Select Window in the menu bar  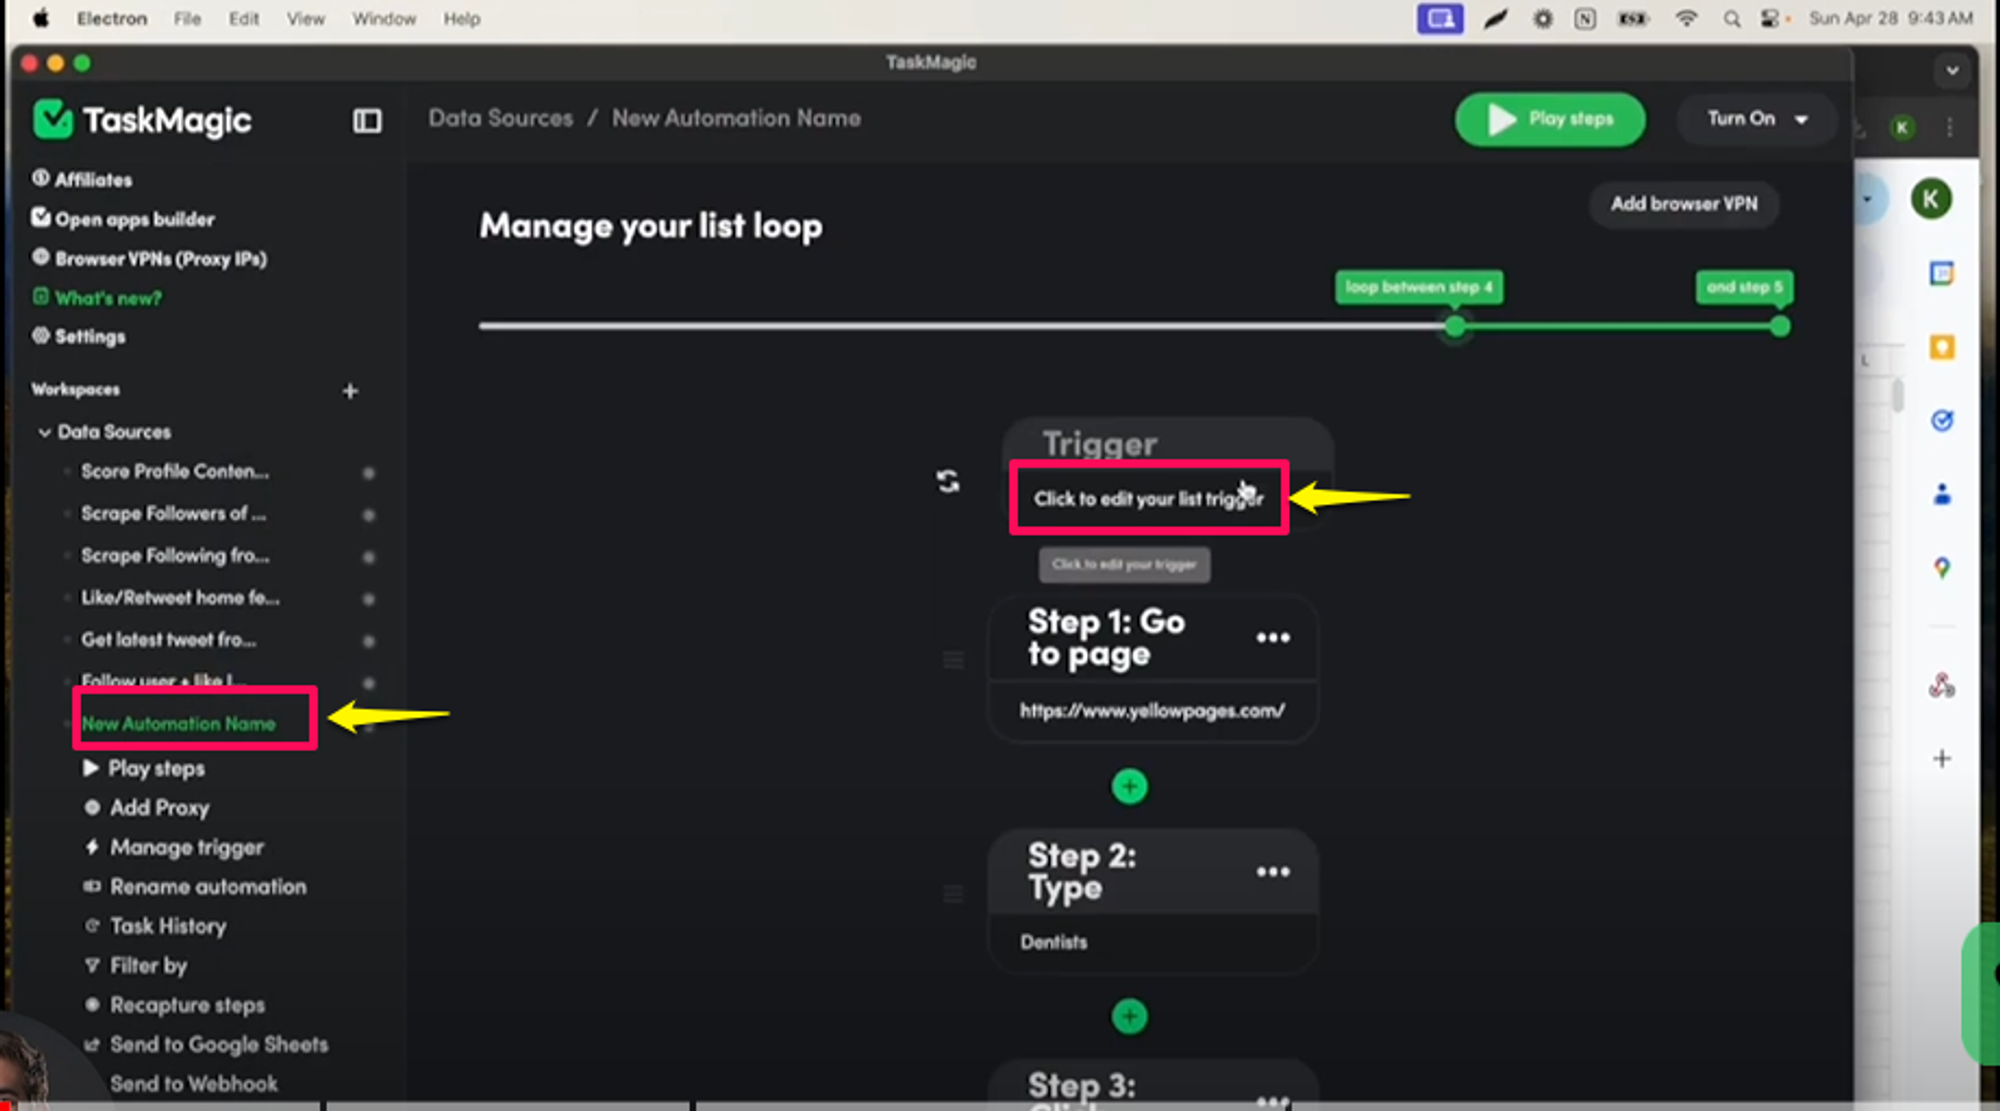click(x=384, y=18)
